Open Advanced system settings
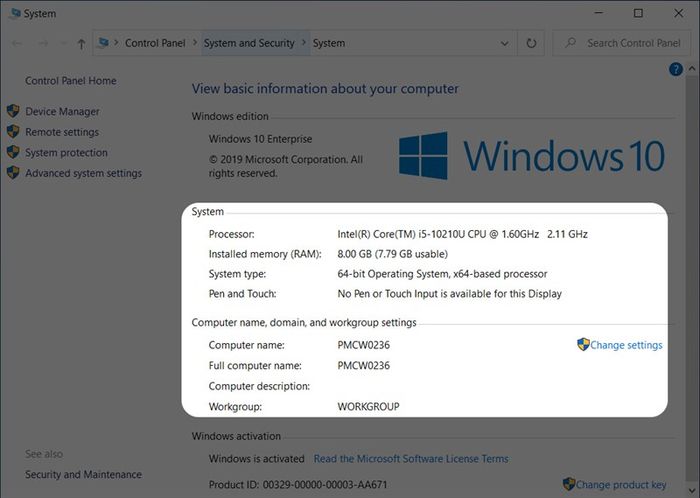The width and height of the screenshot is (700, 498). 83,173
